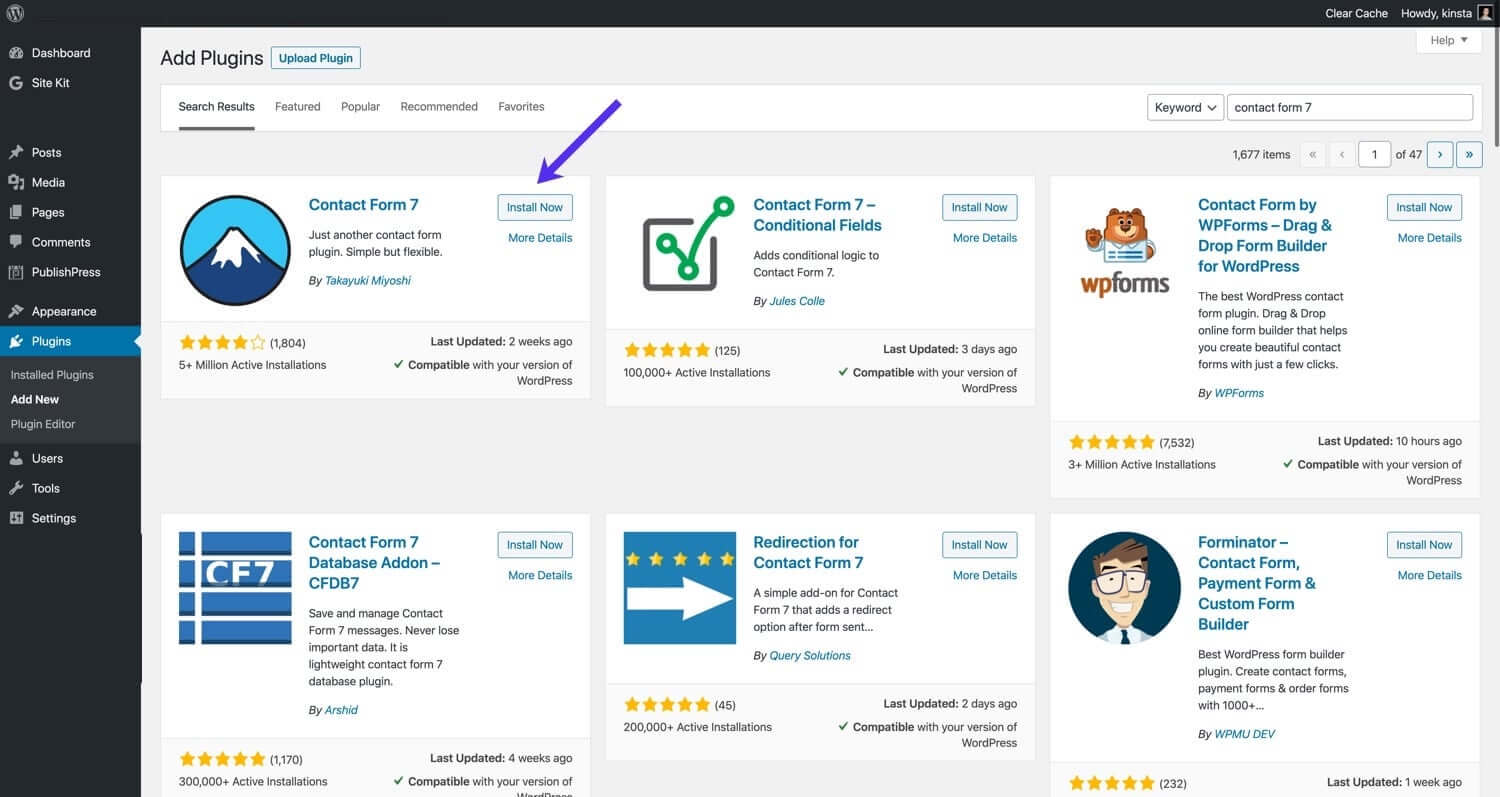Open the CF7 Database Addon thumbnail
1500x797 pixels.
[x=235, y=588]
